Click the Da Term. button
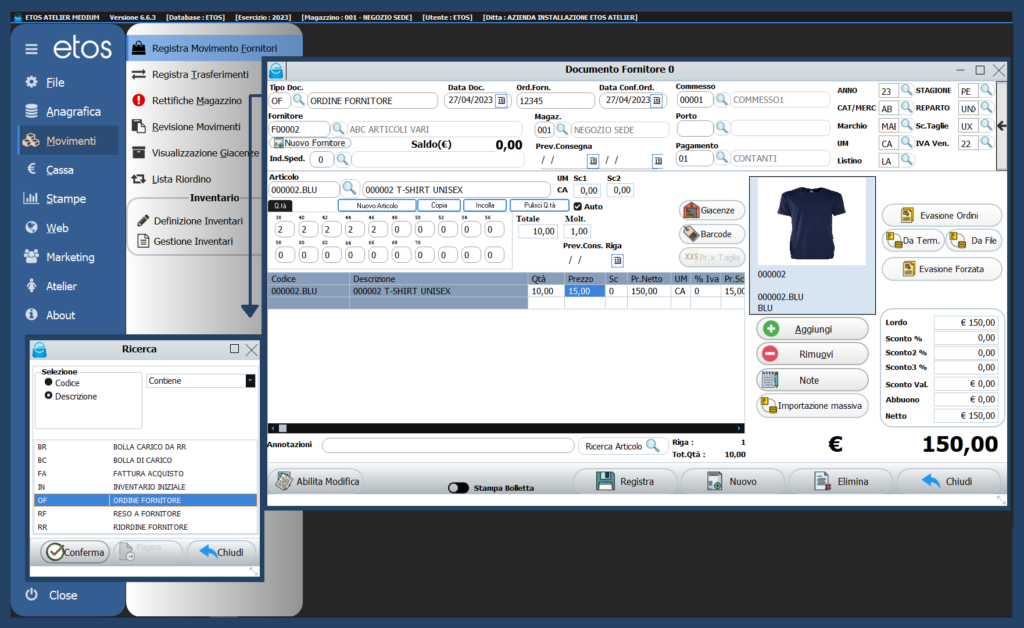The height and width of the screenshot is (628, 1024). coord(913,240)
